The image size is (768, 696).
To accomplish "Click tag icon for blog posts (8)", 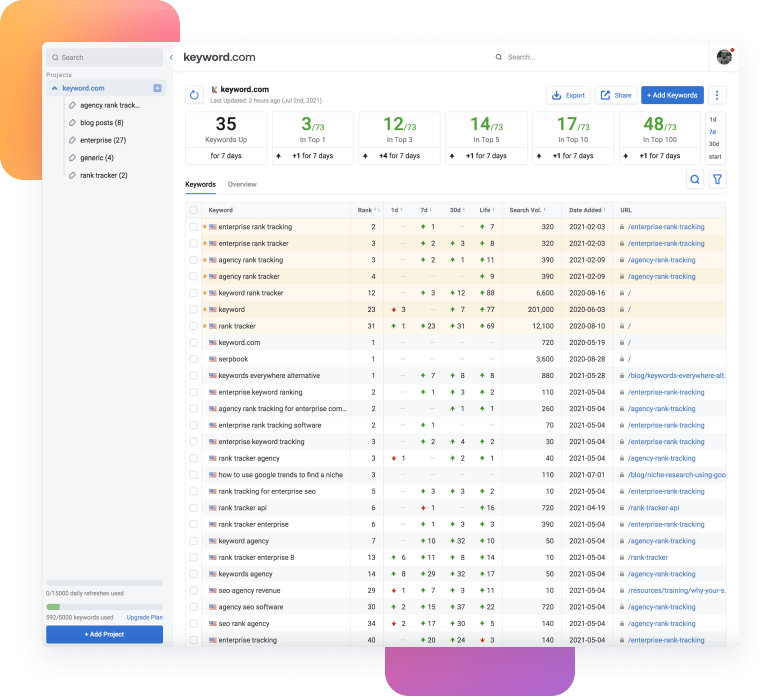I will click(72, 123).
